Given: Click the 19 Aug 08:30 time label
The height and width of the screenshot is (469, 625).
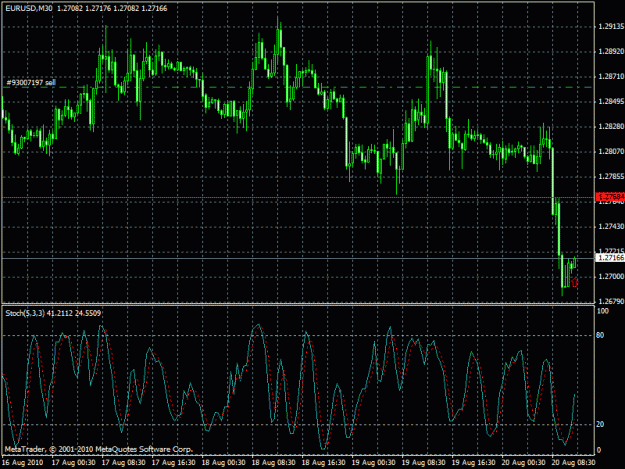Looking at the screenshot, I should [424, 463].
